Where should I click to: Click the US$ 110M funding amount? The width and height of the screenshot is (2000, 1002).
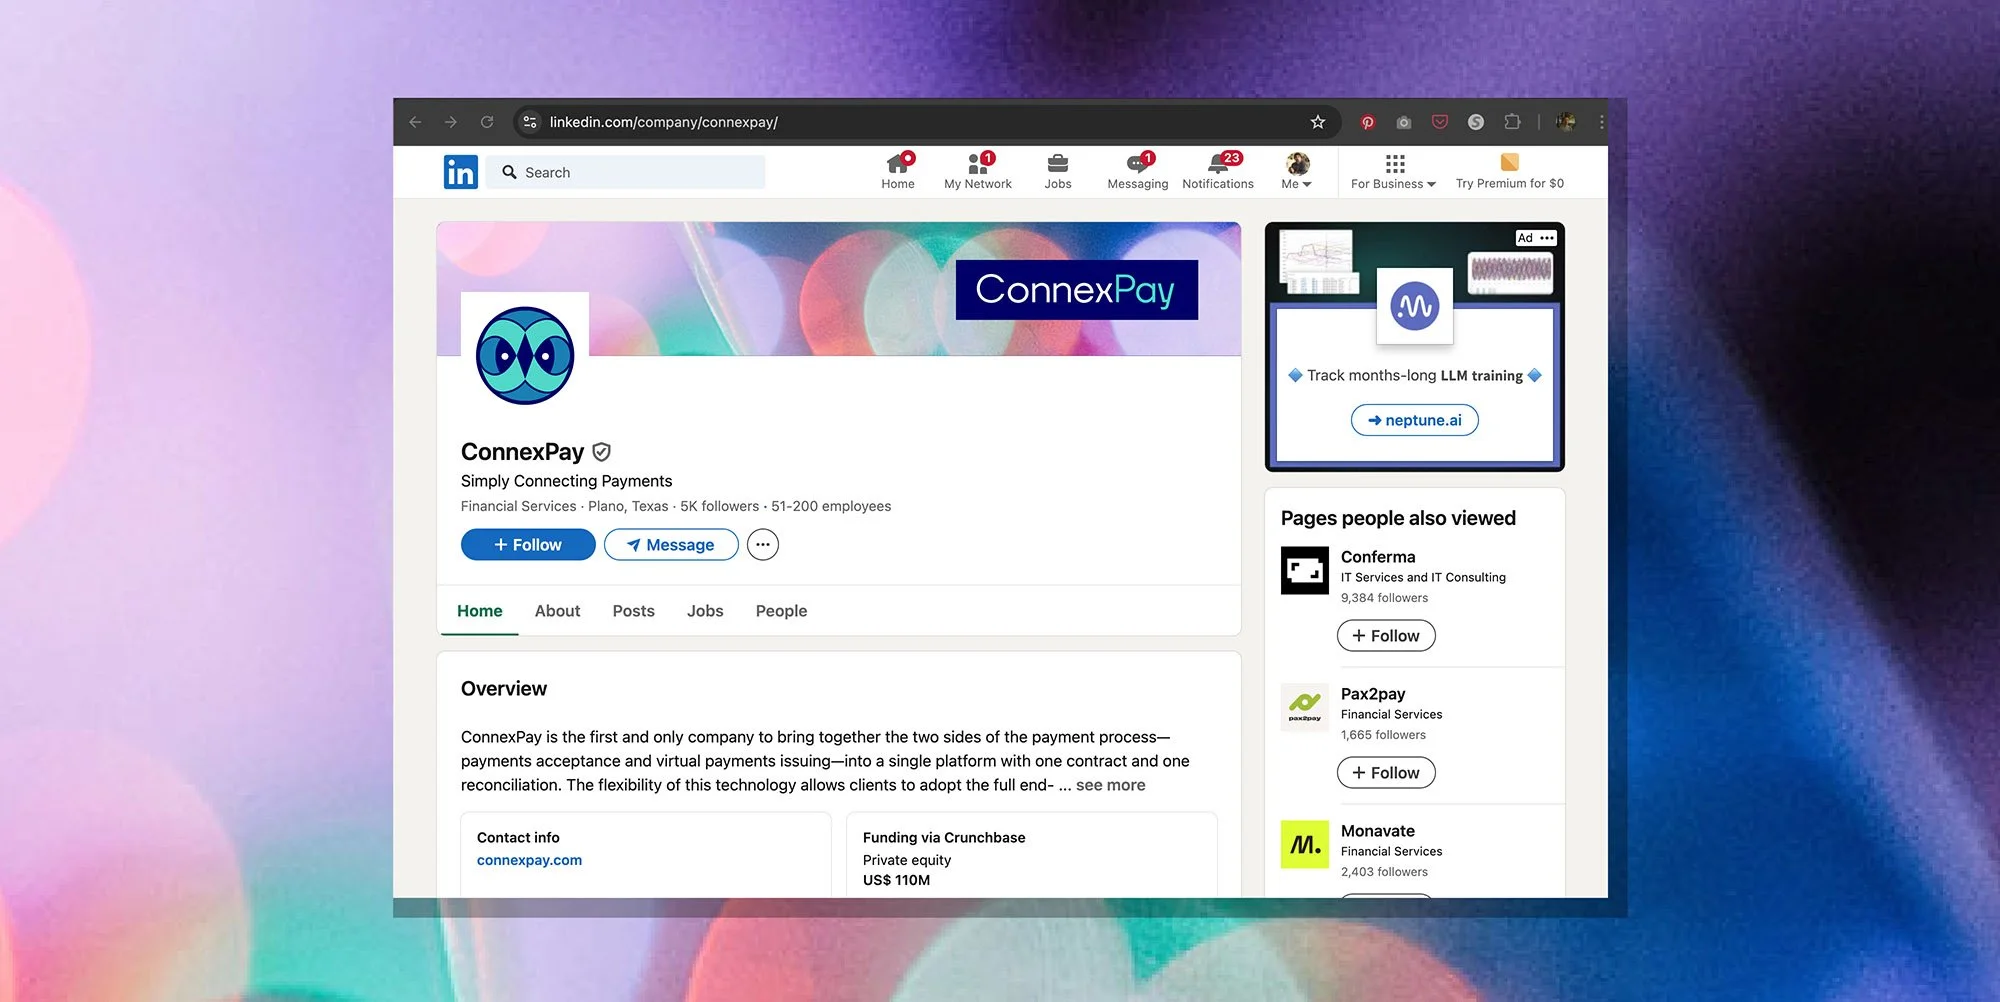pyautogui.click(x=896, y=880)
